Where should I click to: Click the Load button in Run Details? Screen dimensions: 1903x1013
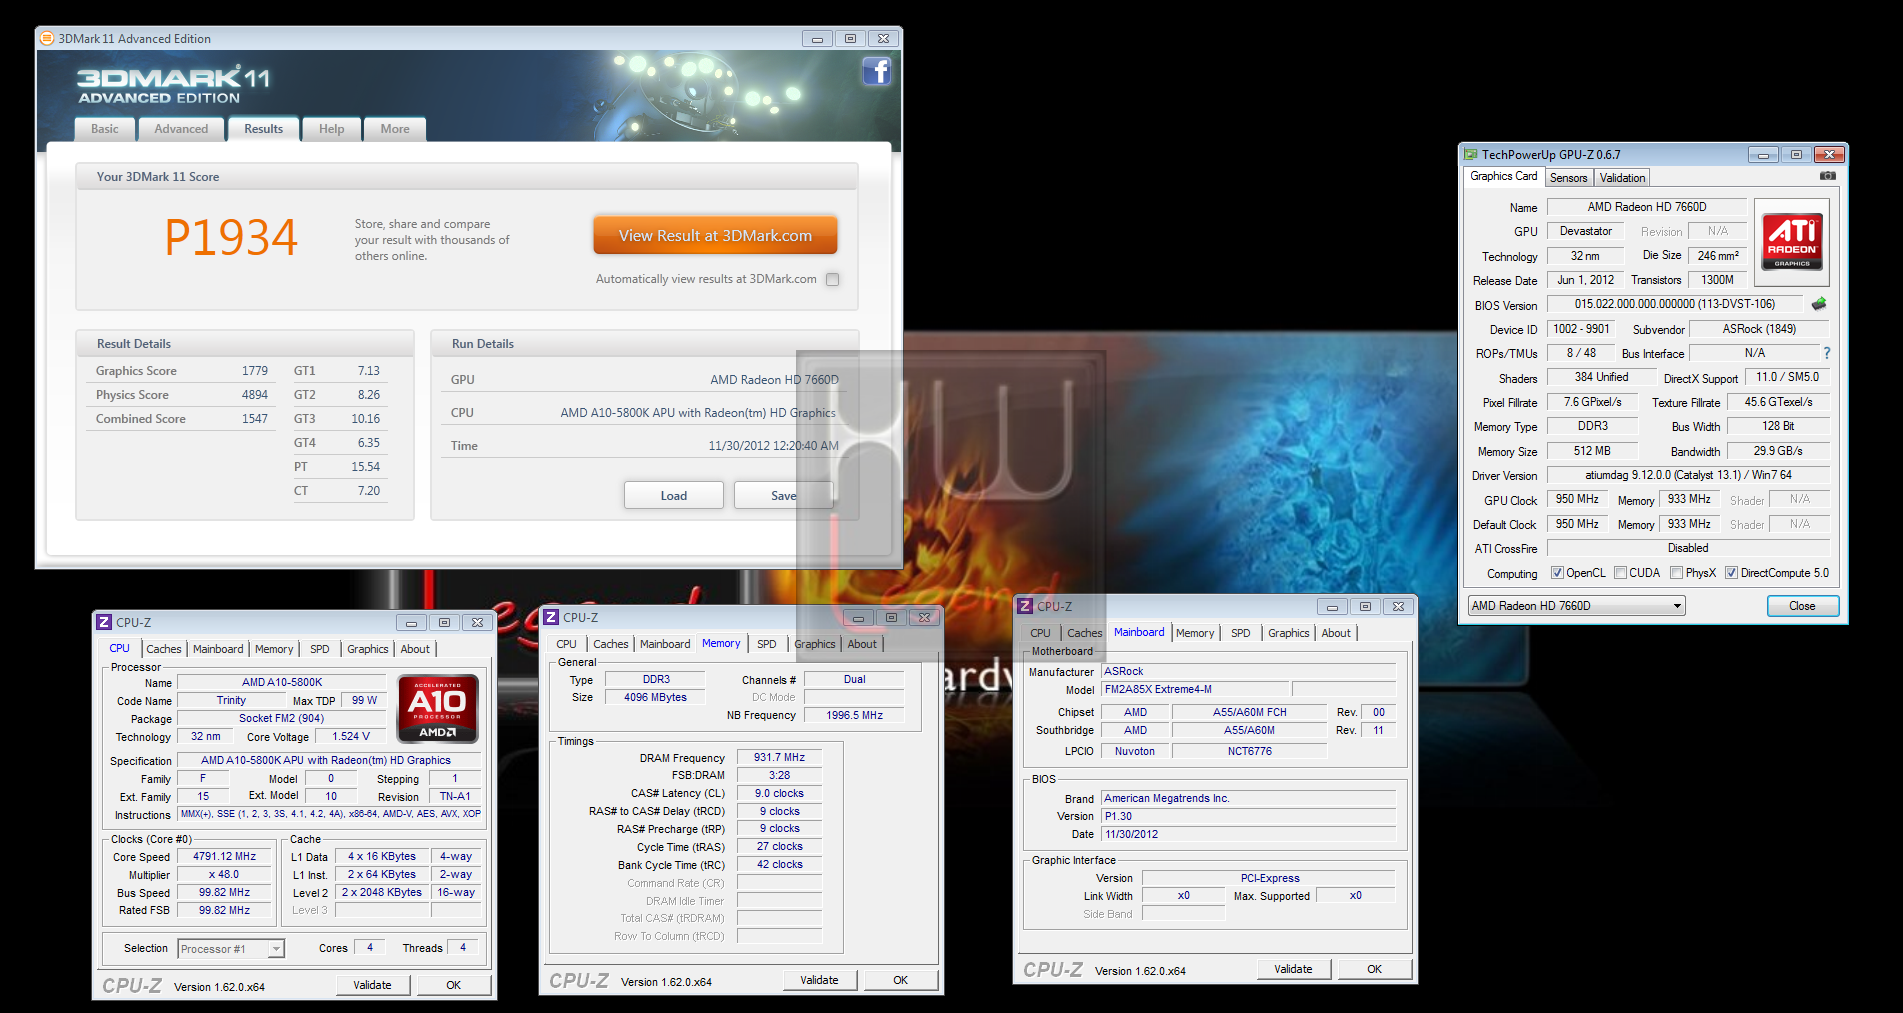674,496
